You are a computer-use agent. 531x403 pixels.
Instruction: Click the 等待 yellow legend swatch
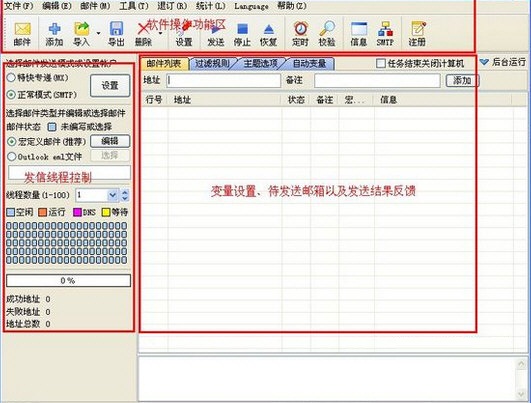pos(106,212)
